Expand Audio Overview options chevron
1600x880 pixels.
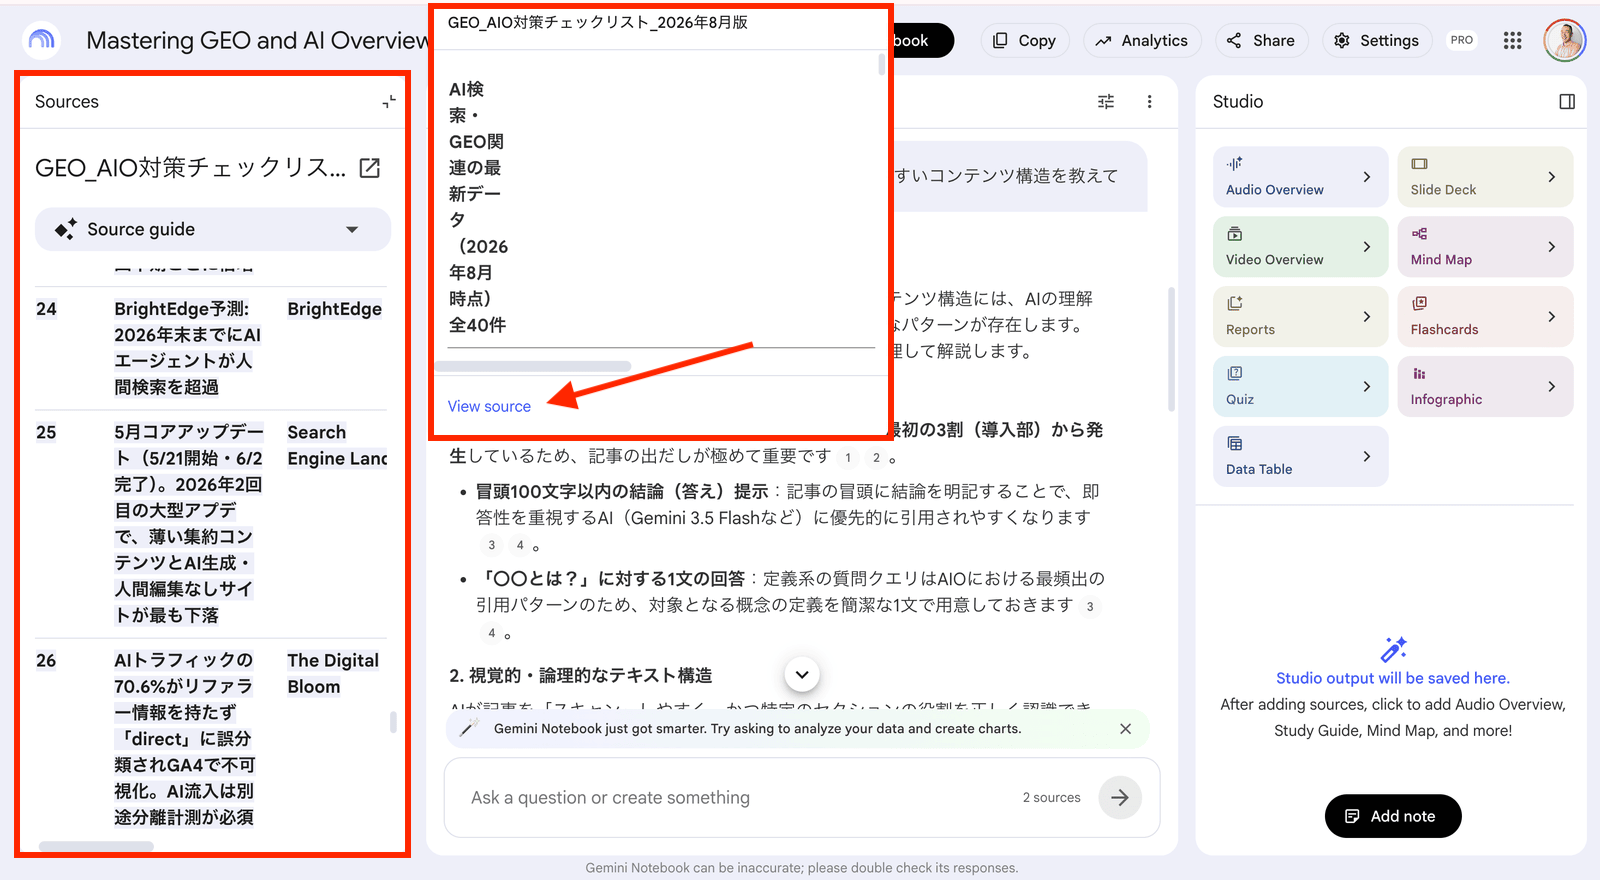(x=1367, y=177)
